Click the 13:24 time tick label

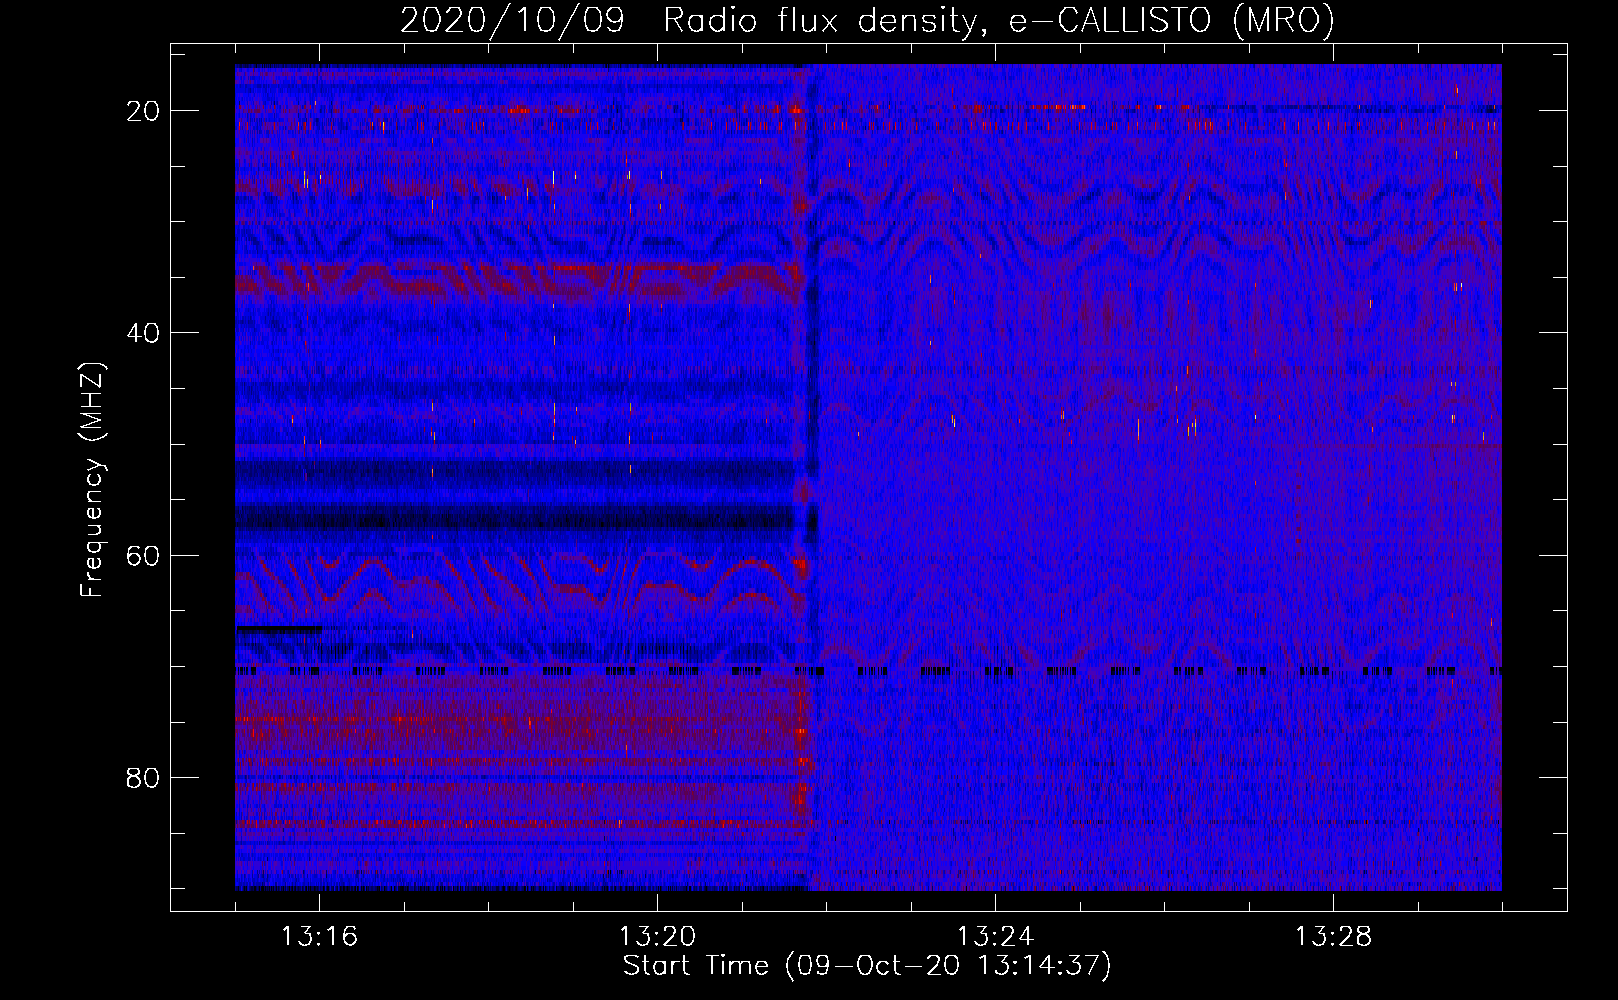pyautogui.click(x=995, y=937)
